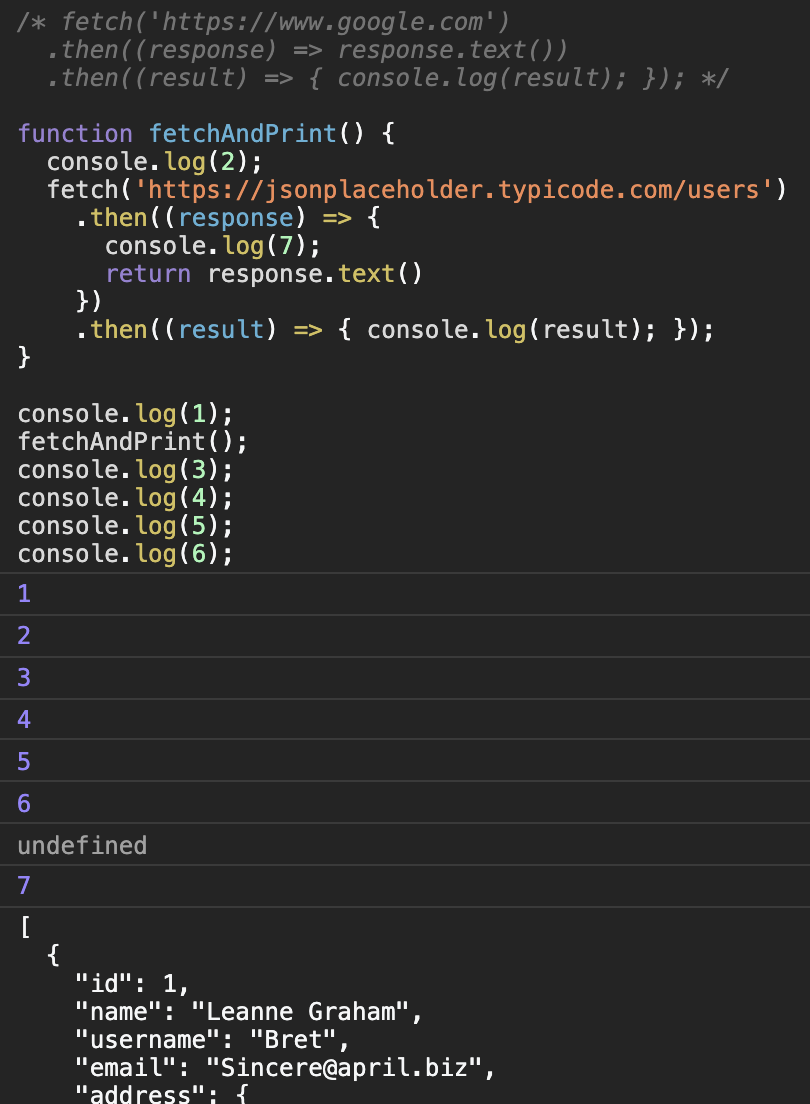Viewport: 810px width, 1104px height.
Task: Select the fetchAndPrint() call statement
Action: click(130, 441)
